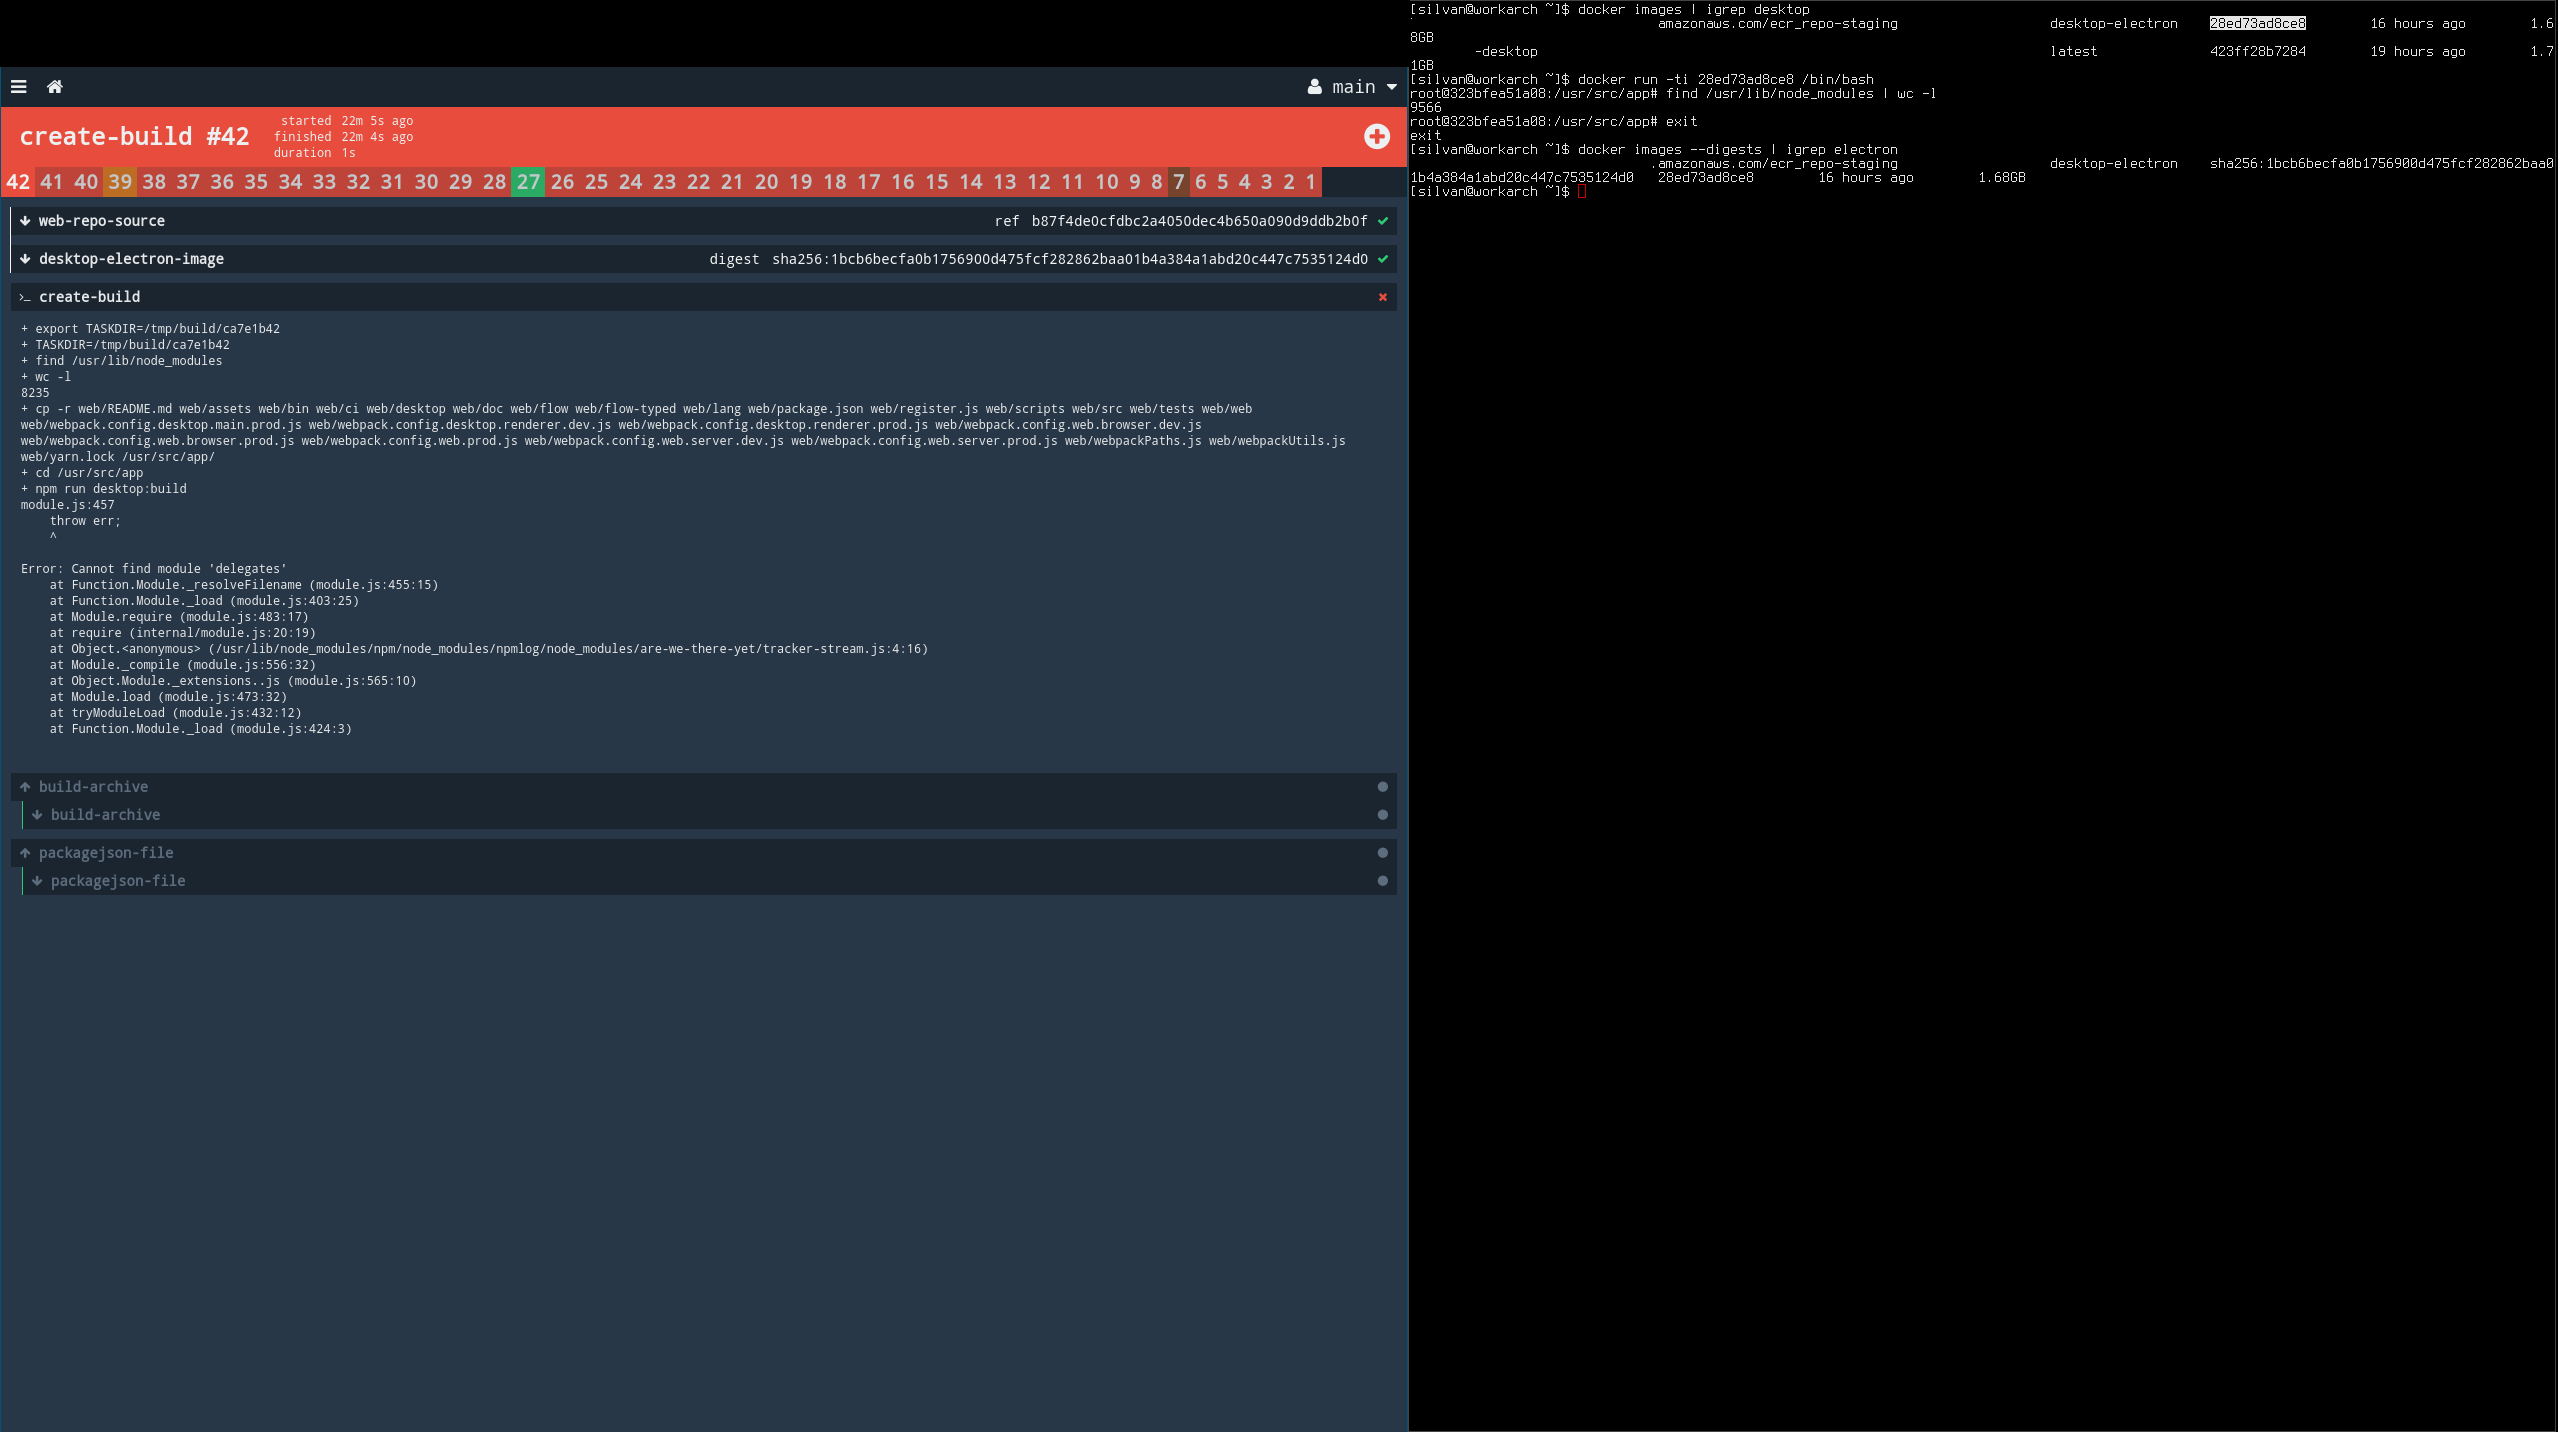
Task: Select the digest sha256 value on desktop-electron-image
Action: coord(1070,259)
